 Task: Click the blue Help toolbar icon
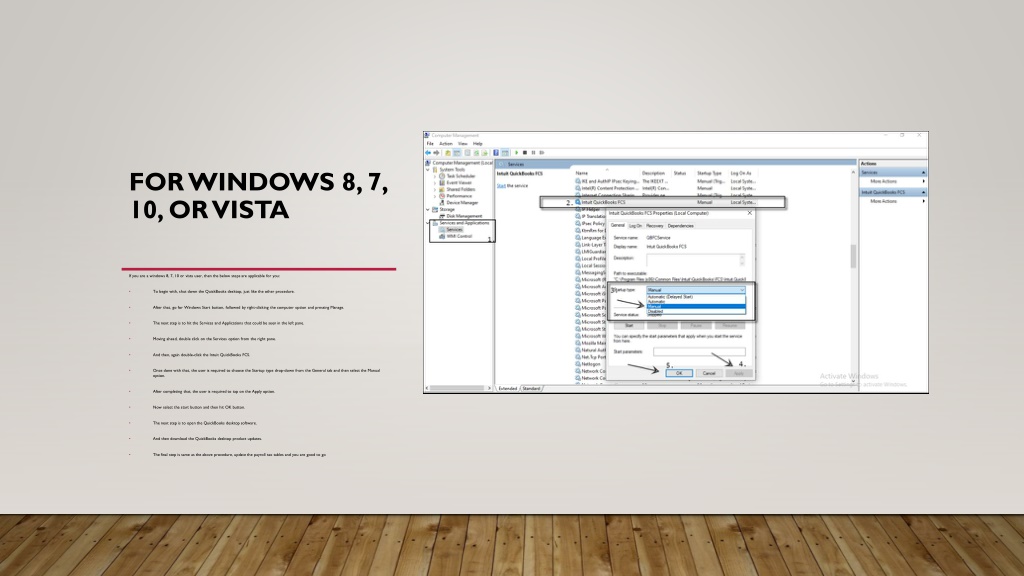pos(496,153)
